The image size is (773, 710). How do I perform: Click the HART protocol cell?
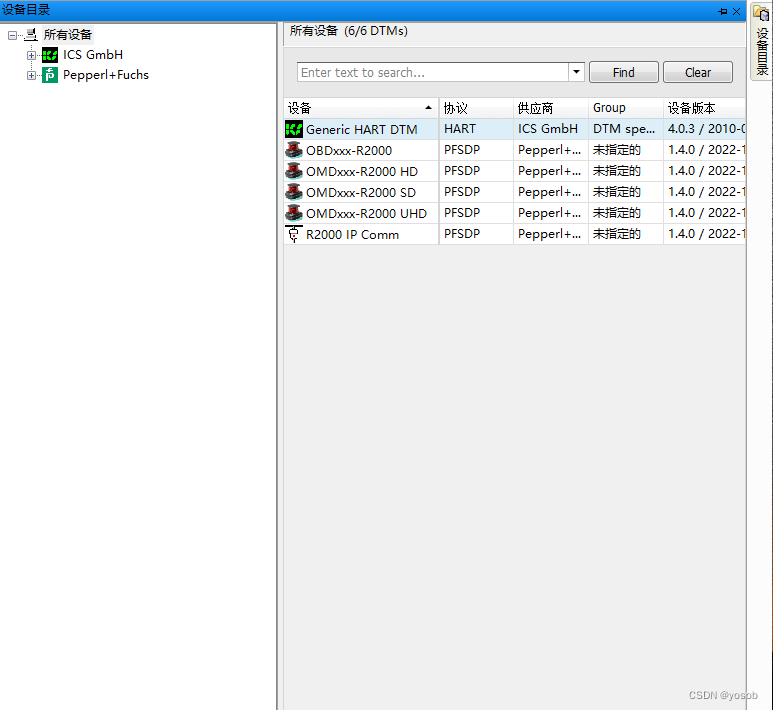pos(476,129)
